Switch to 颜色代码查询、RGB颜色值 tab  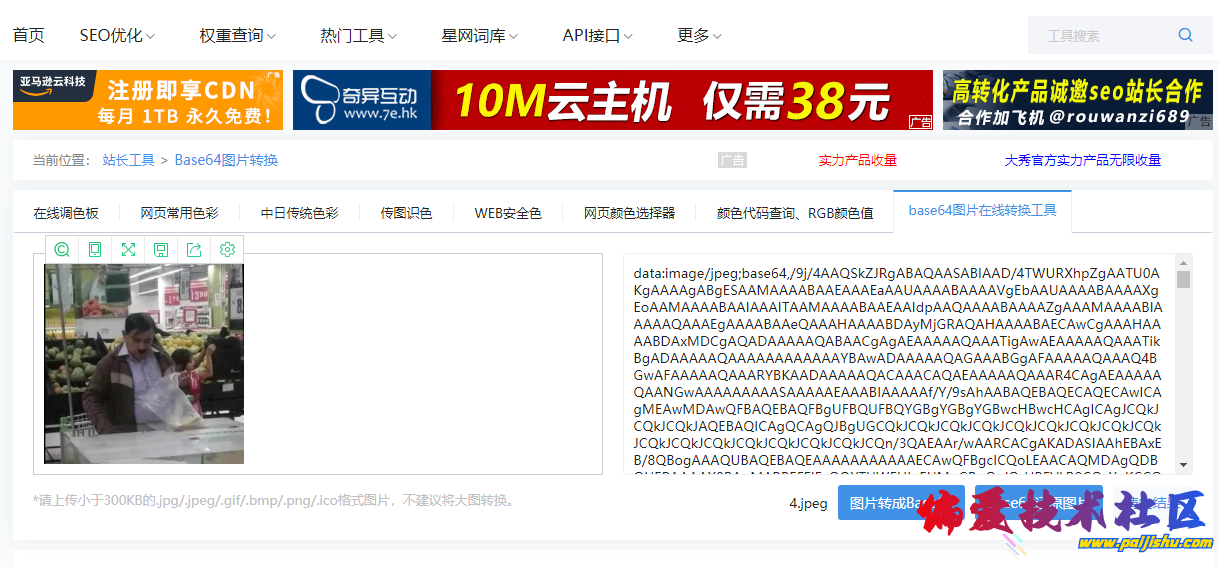click(795, 213)
